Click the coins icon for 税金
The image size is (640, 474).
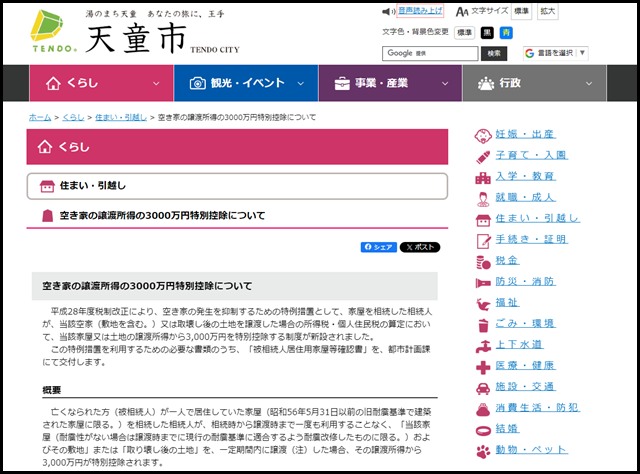(483, 263)
